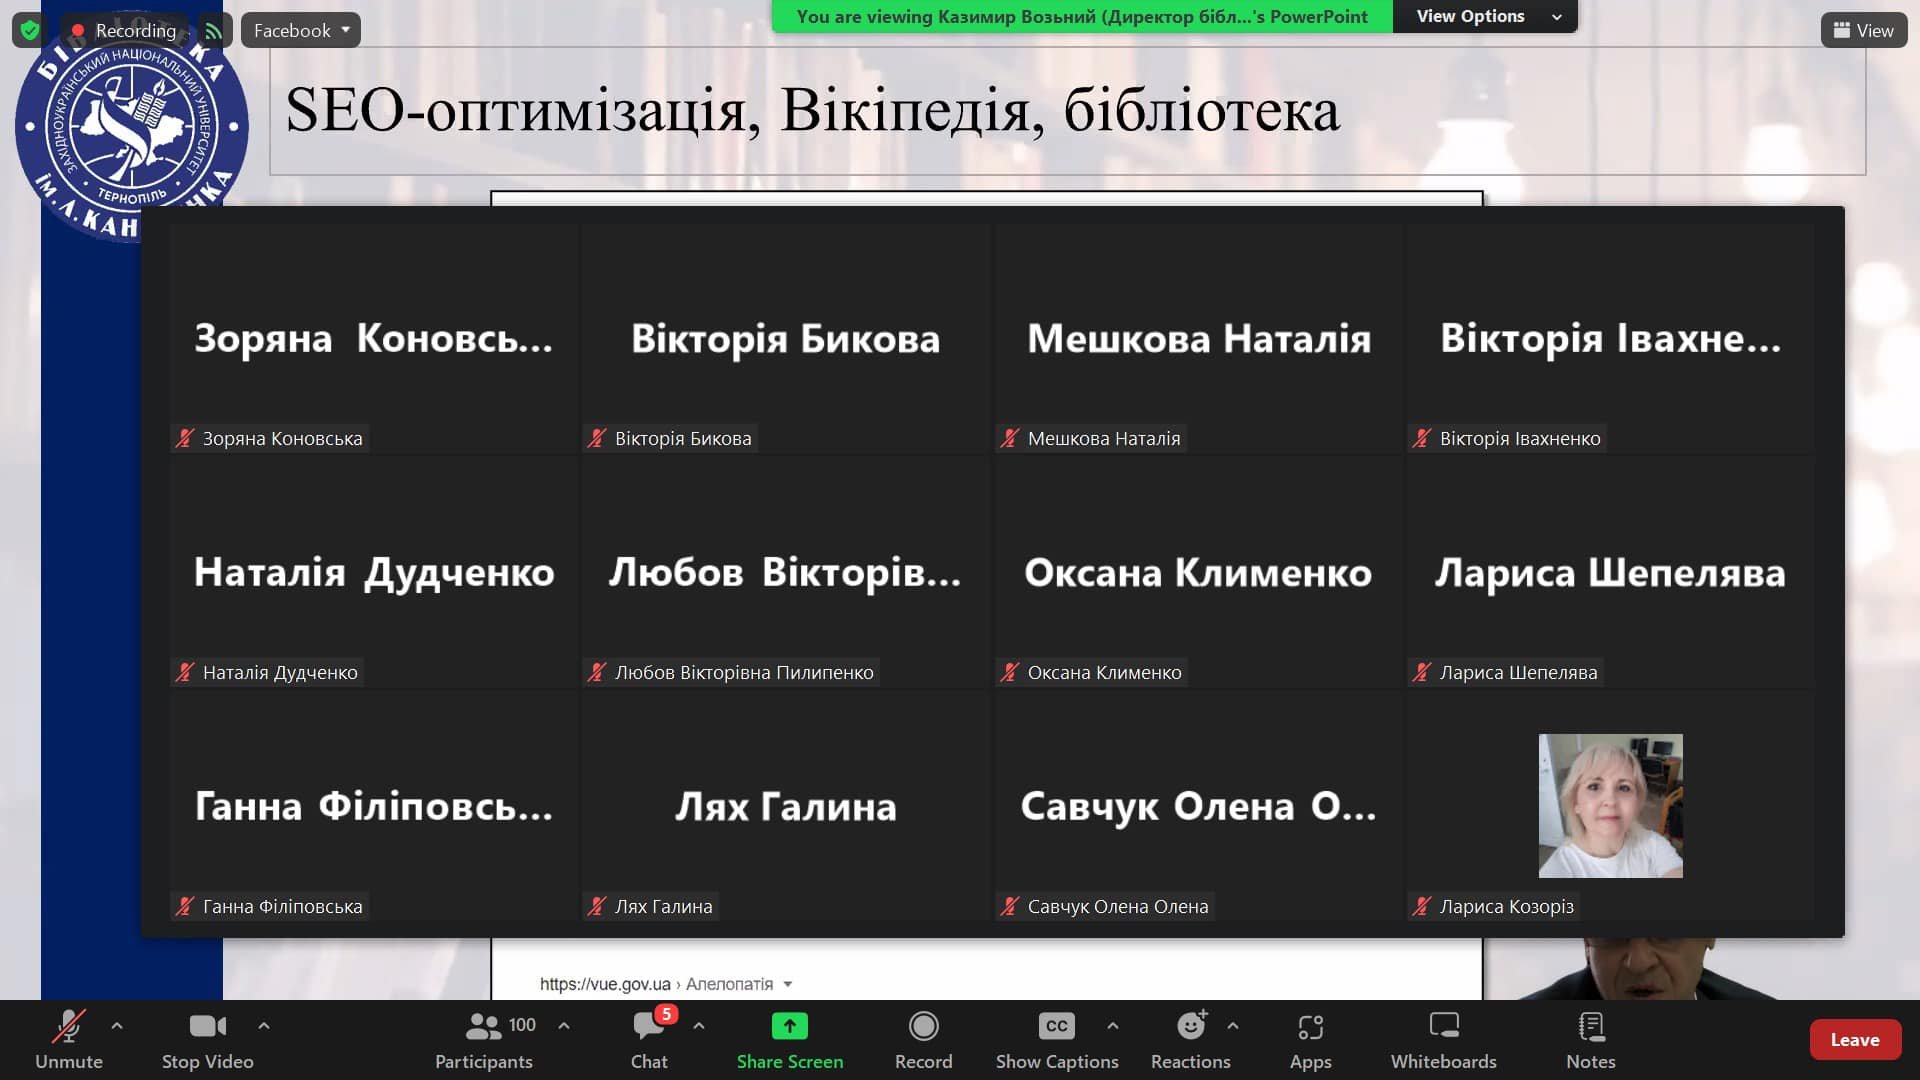Click the green live stream signal icon

[x=214, y=30]
